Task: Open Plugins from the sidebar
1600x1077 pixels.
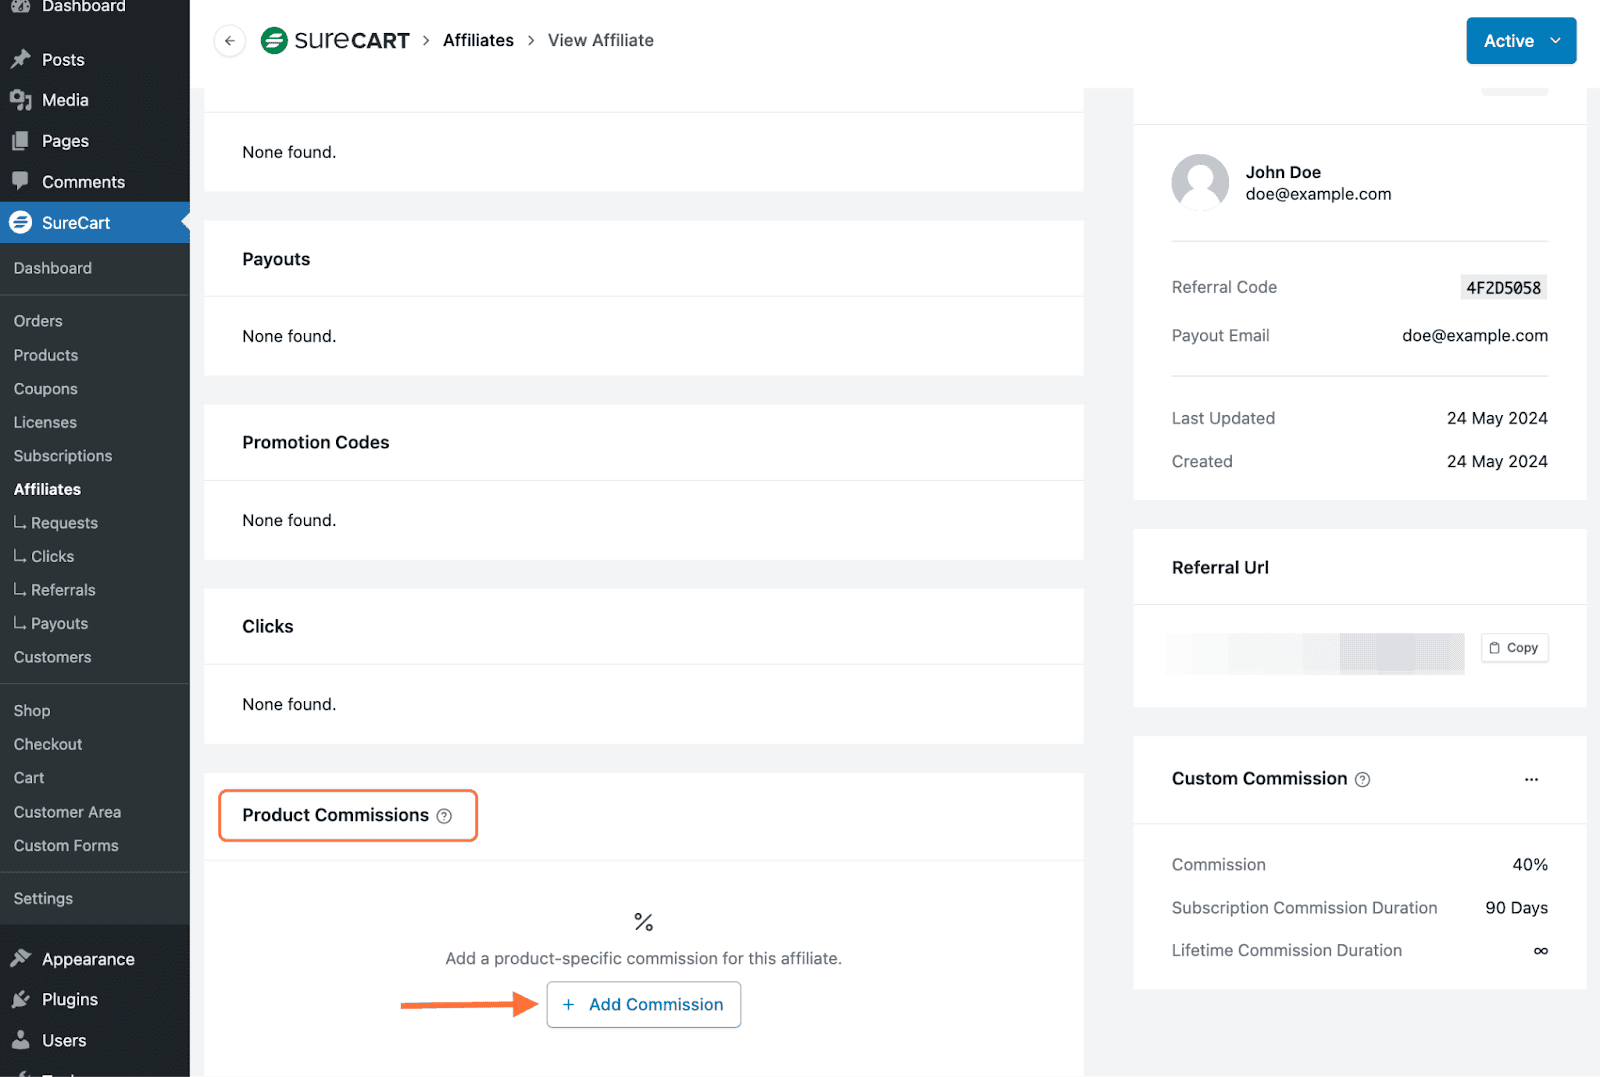Action: pyautogui.click(x=69, y=1000)
